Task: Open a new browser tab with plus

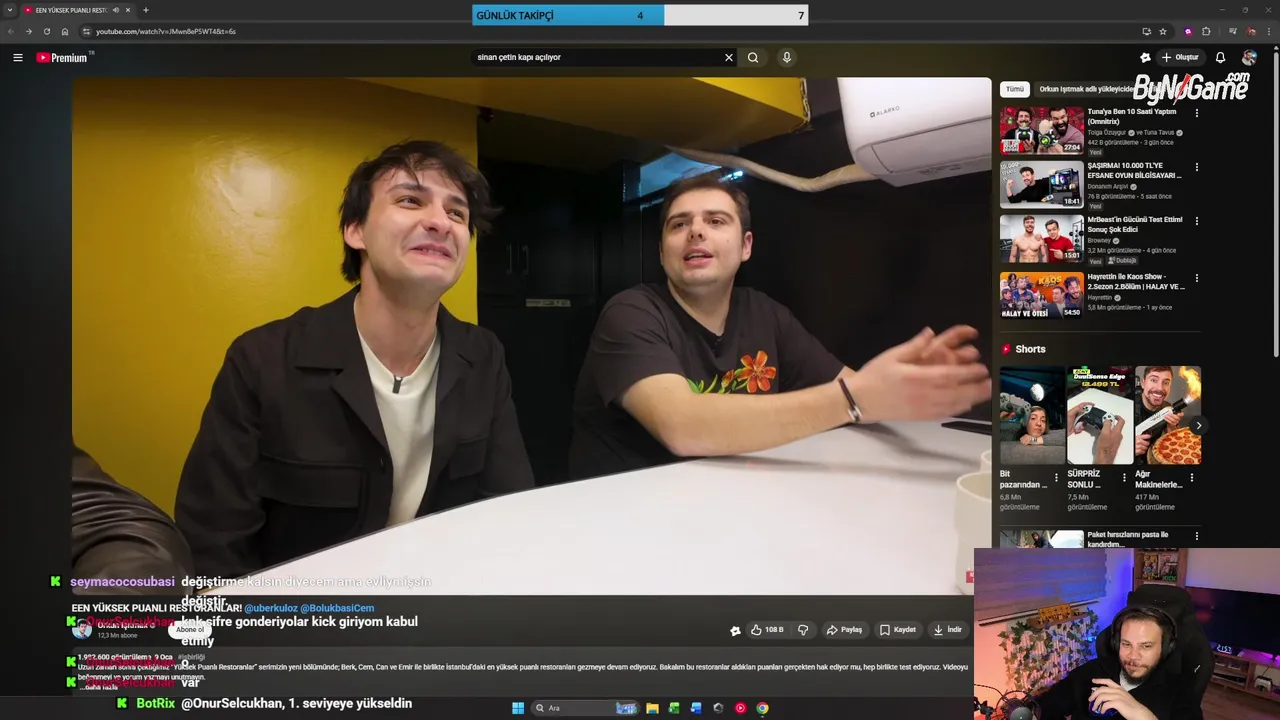Action: (x=146, y=10)
